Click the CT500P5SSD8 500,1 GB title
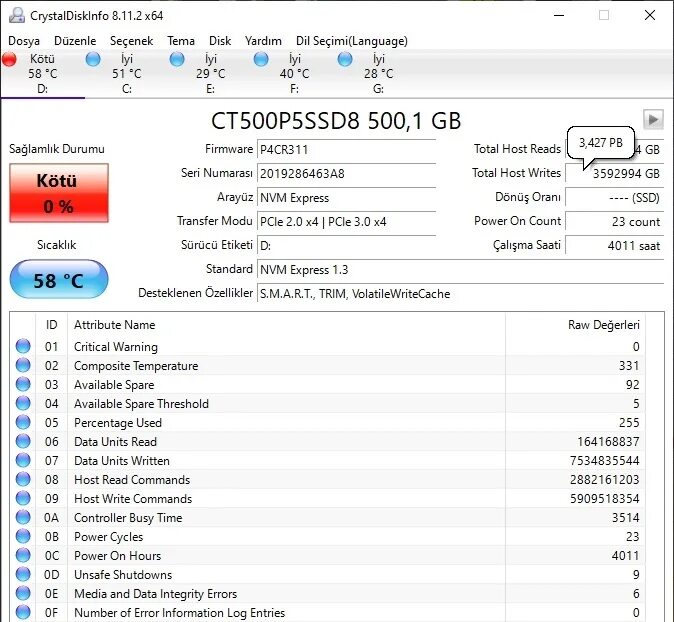Screen dimensions: 674x622 336,121
